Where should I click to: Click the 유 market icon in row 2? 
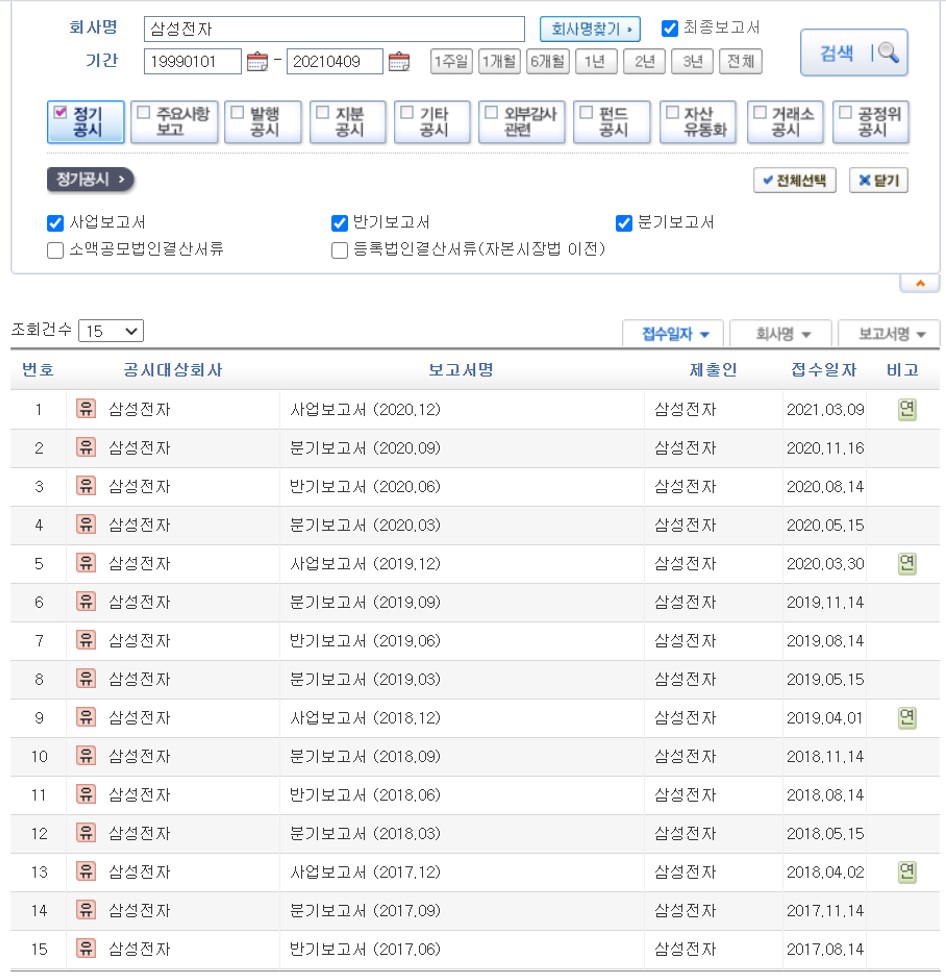click(x=86, y=447)
